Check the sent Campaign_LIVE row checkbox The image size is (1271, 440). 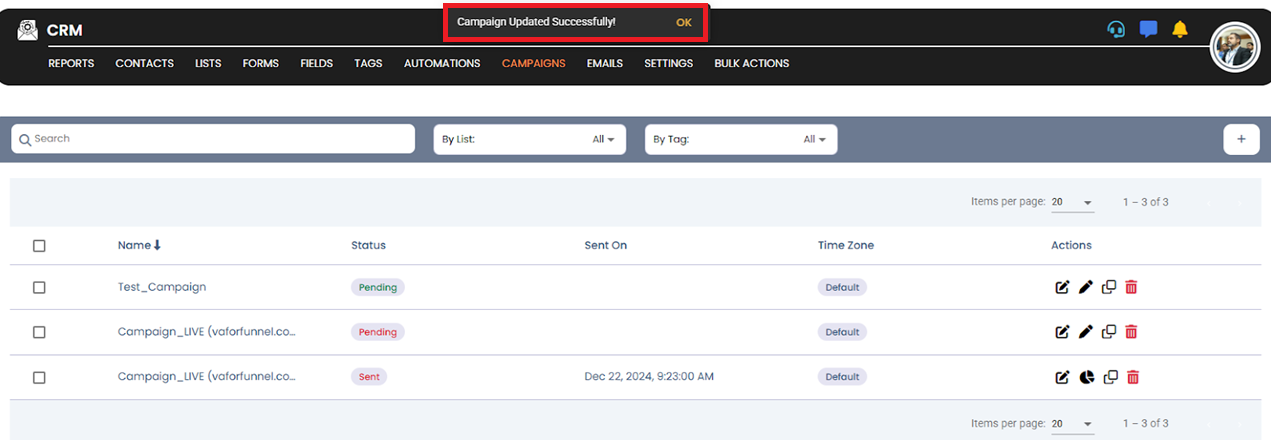tap(39, 377)
